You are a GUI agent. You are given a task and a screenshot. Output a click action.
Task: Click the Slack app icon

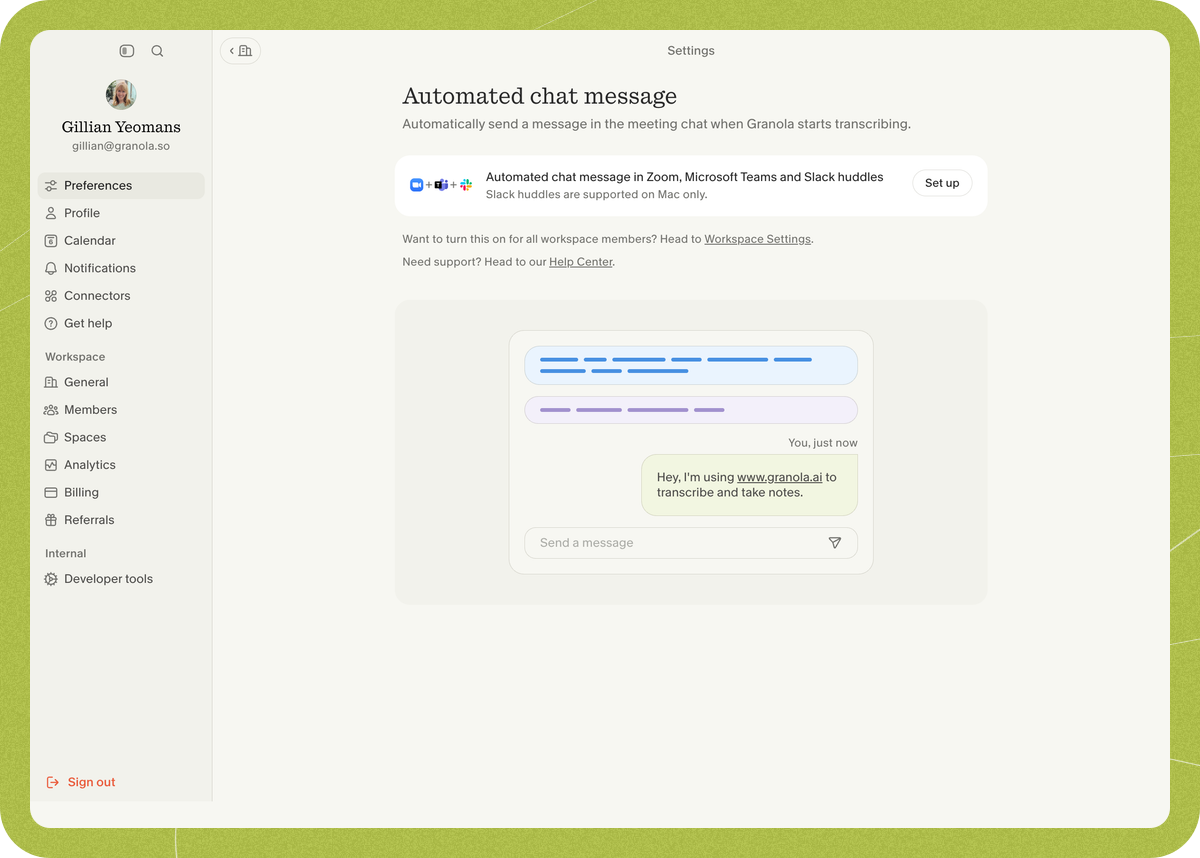coord(466,185)
